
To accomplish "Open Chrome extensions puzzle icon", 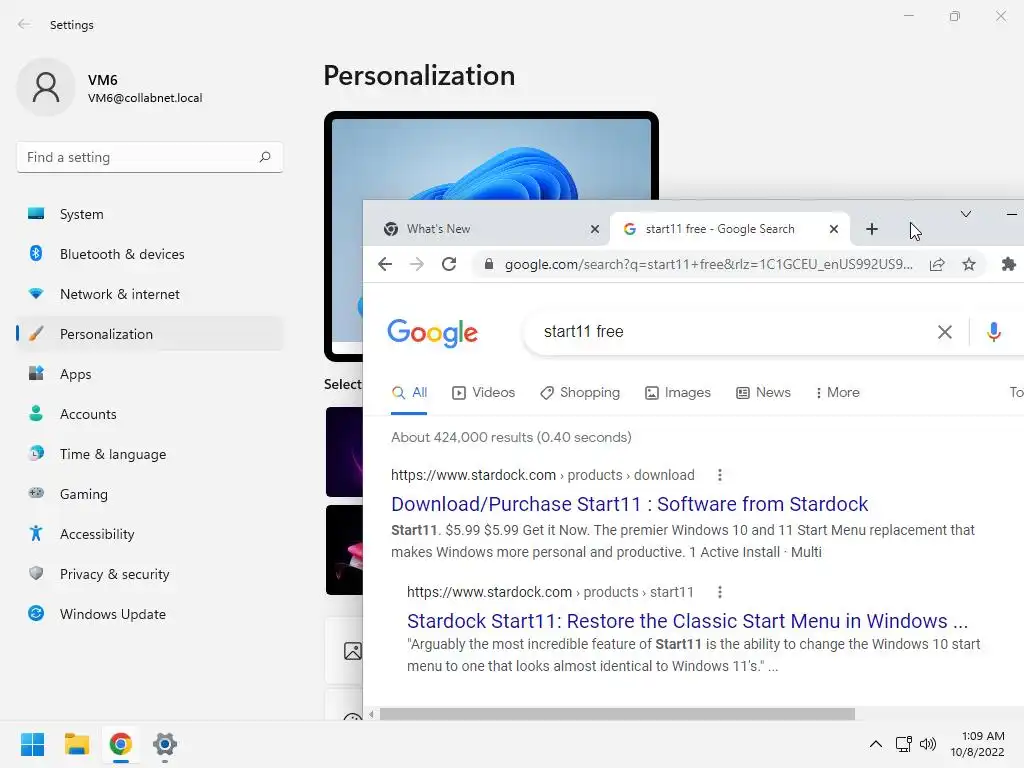I will (1008, 264).
